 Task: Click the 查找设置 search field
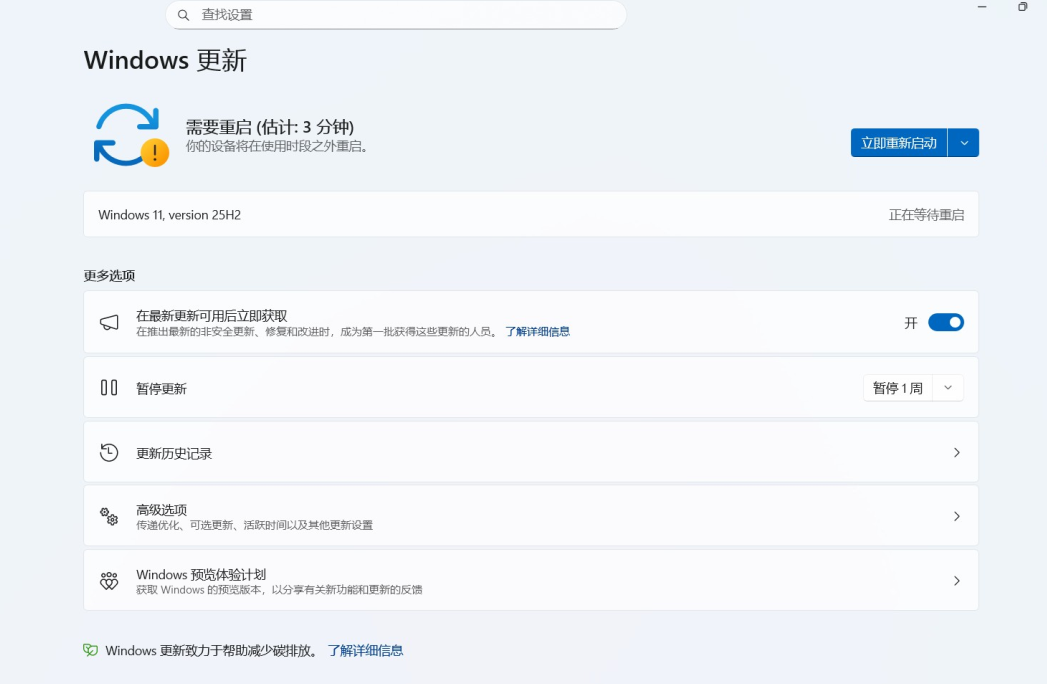pos(396,15)
